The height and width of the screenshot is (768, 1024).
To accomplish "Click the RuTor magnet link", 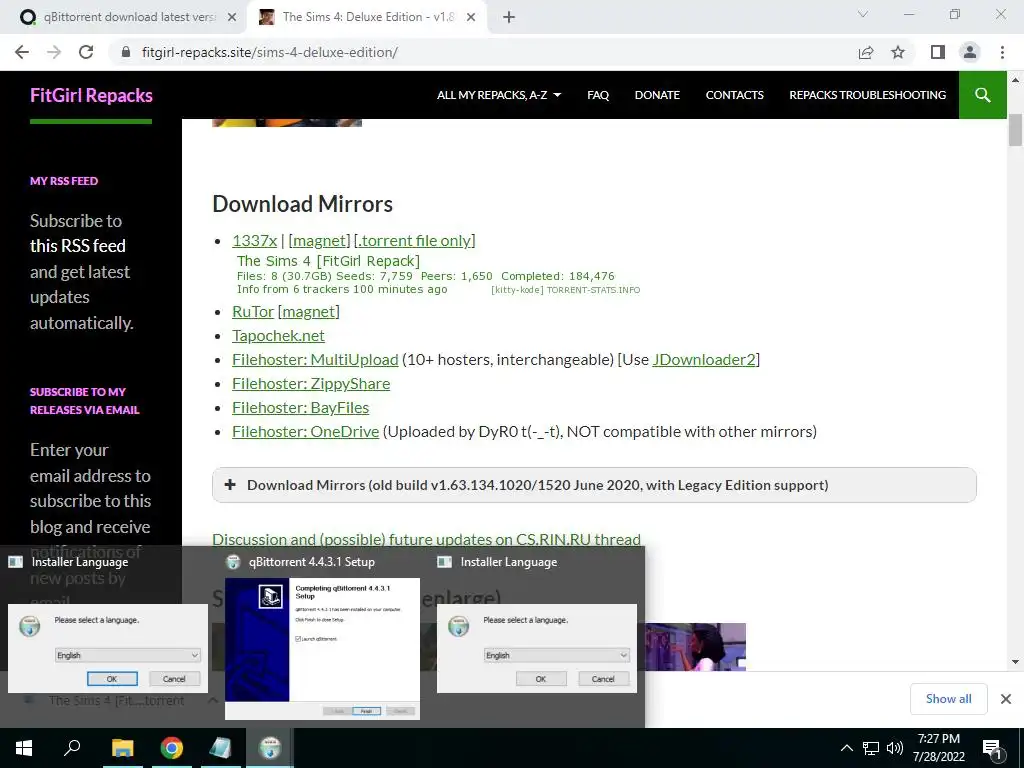I will pyautogui.click(x=309, y=312).
